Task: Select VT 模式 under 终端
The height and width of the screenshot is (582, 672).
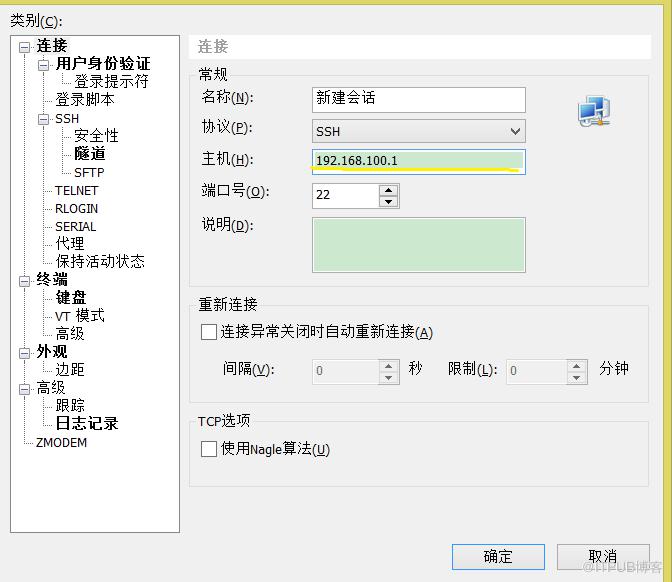Action: point(80,316)
